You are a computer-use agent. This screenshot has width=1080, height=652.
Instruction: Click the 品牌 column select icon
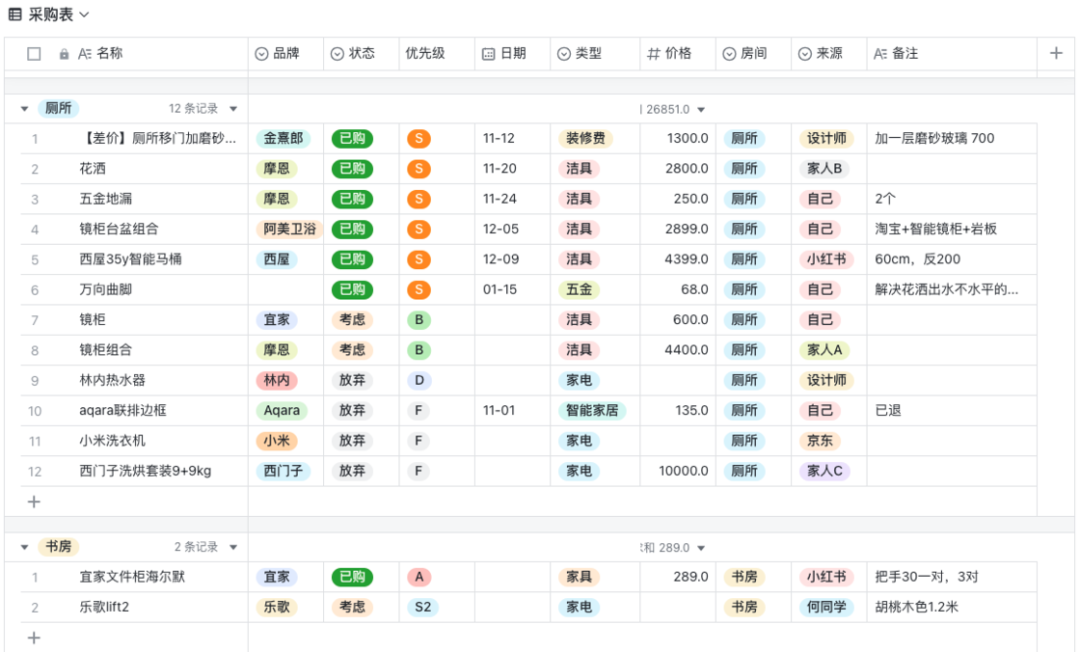(x=262, y=54)
